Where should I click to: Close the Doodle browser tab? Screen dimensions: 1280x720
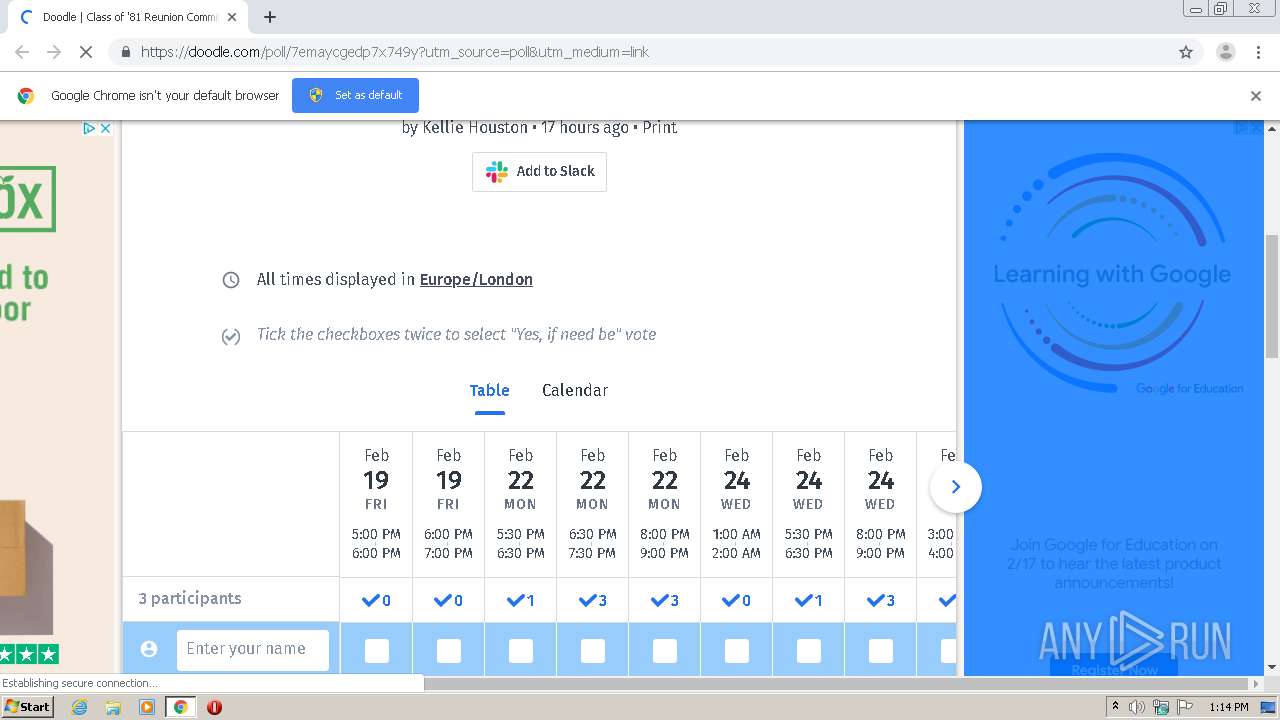[232, 17]
